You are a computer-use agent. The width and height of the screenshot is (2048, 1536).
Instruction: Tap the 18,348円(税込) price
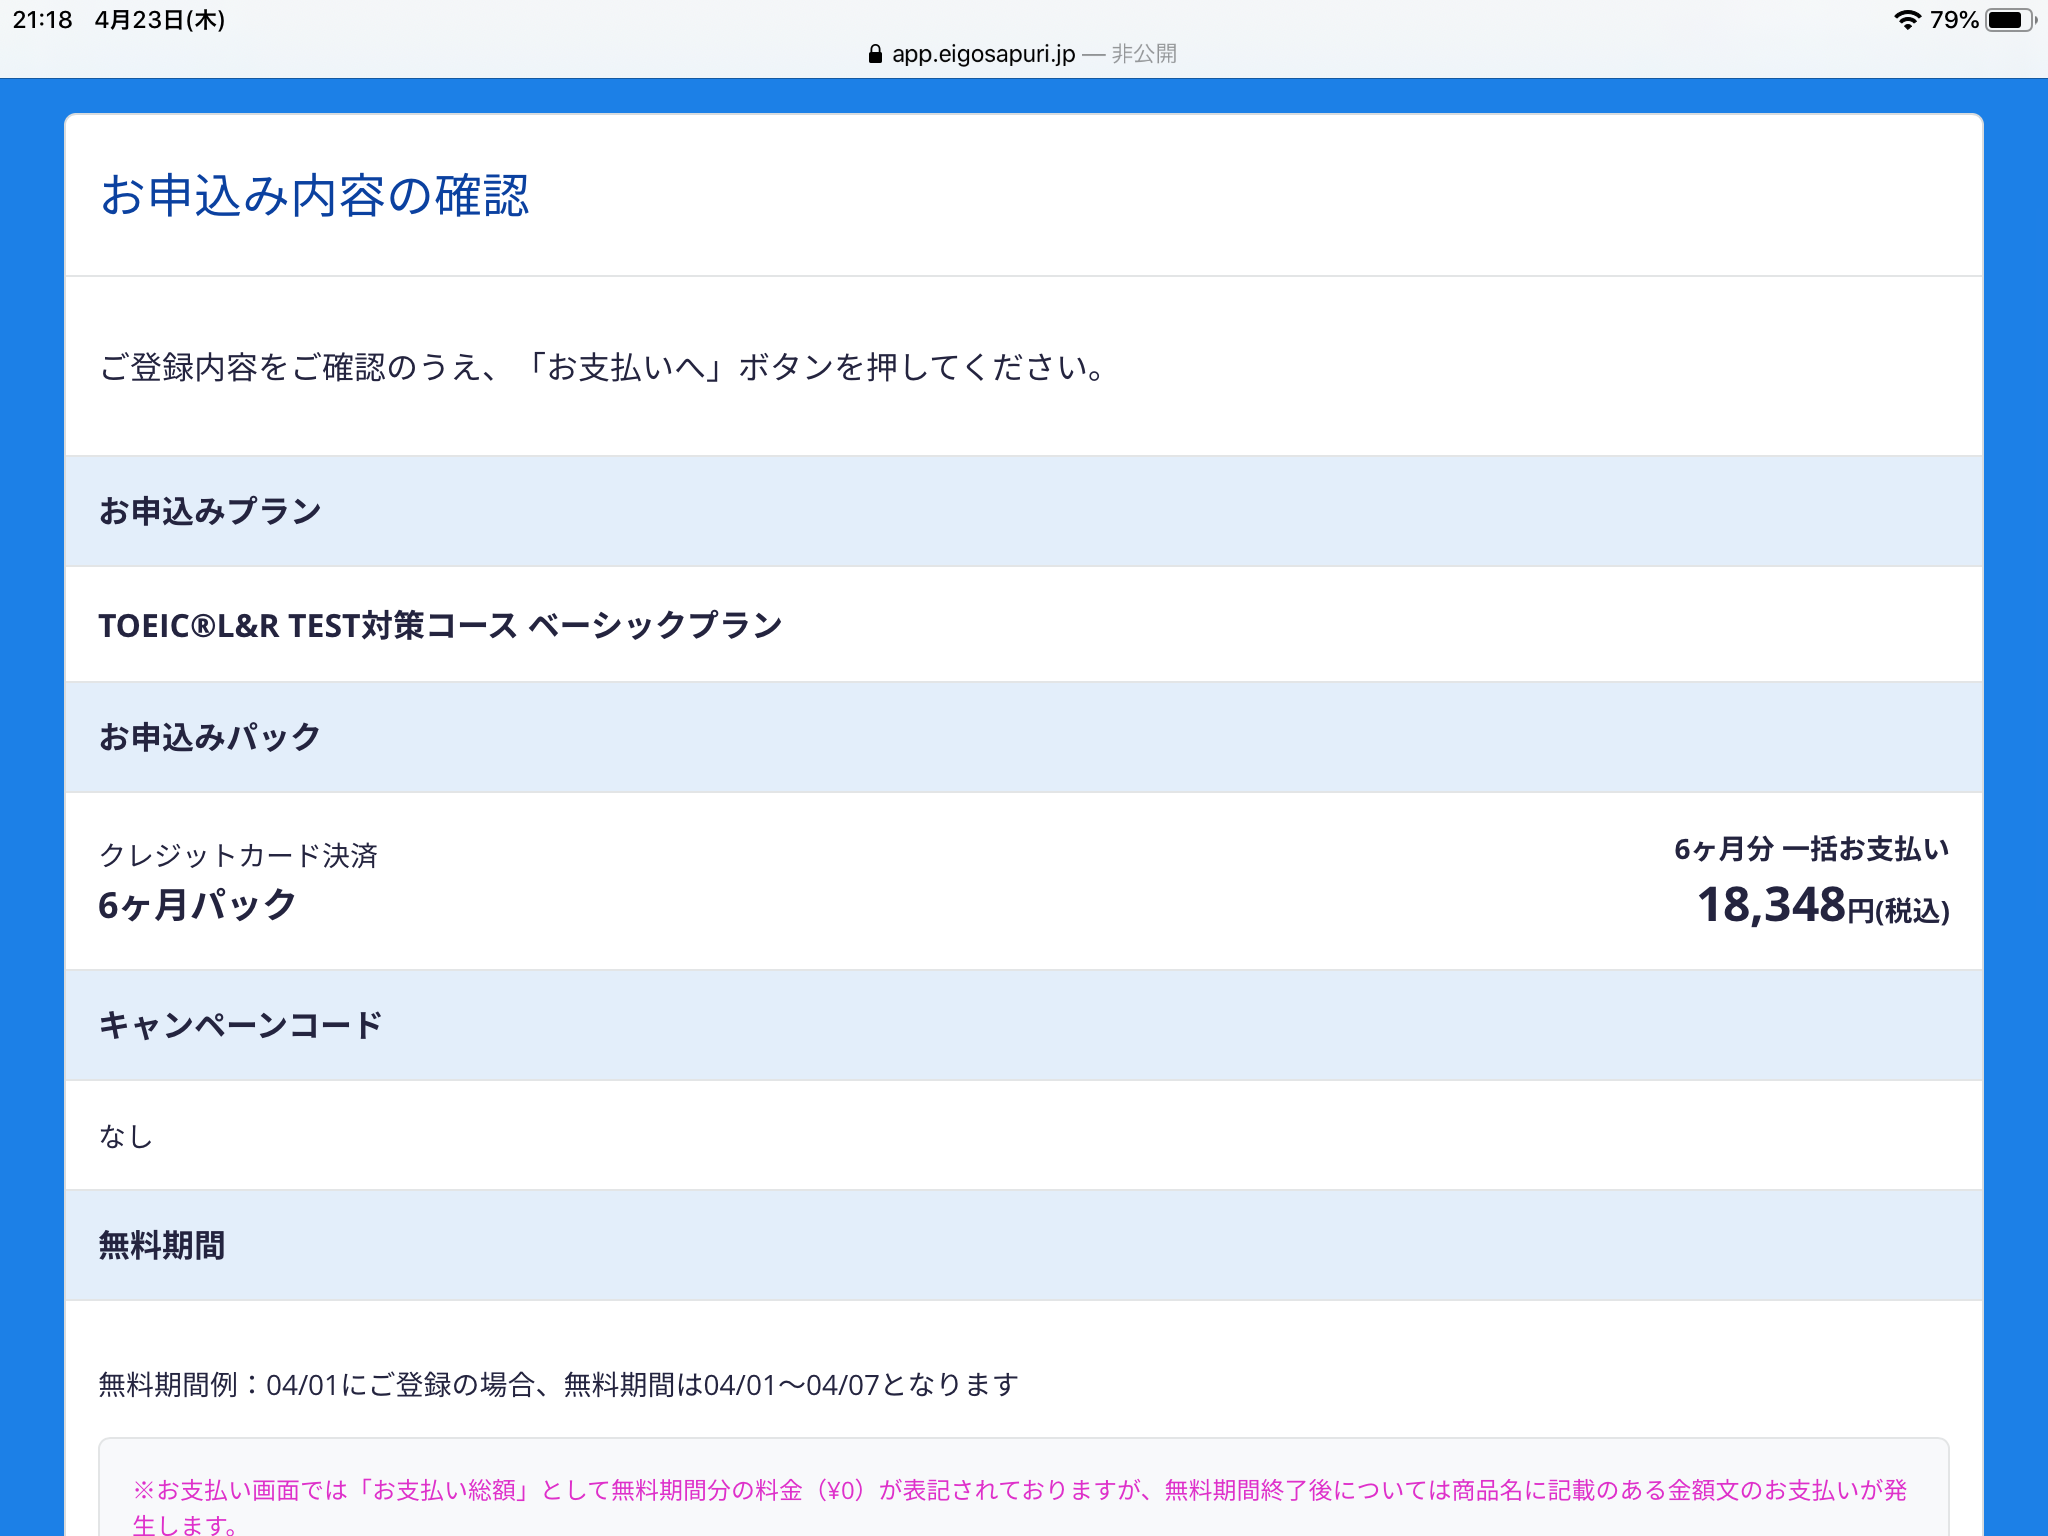coord(1823,905)
